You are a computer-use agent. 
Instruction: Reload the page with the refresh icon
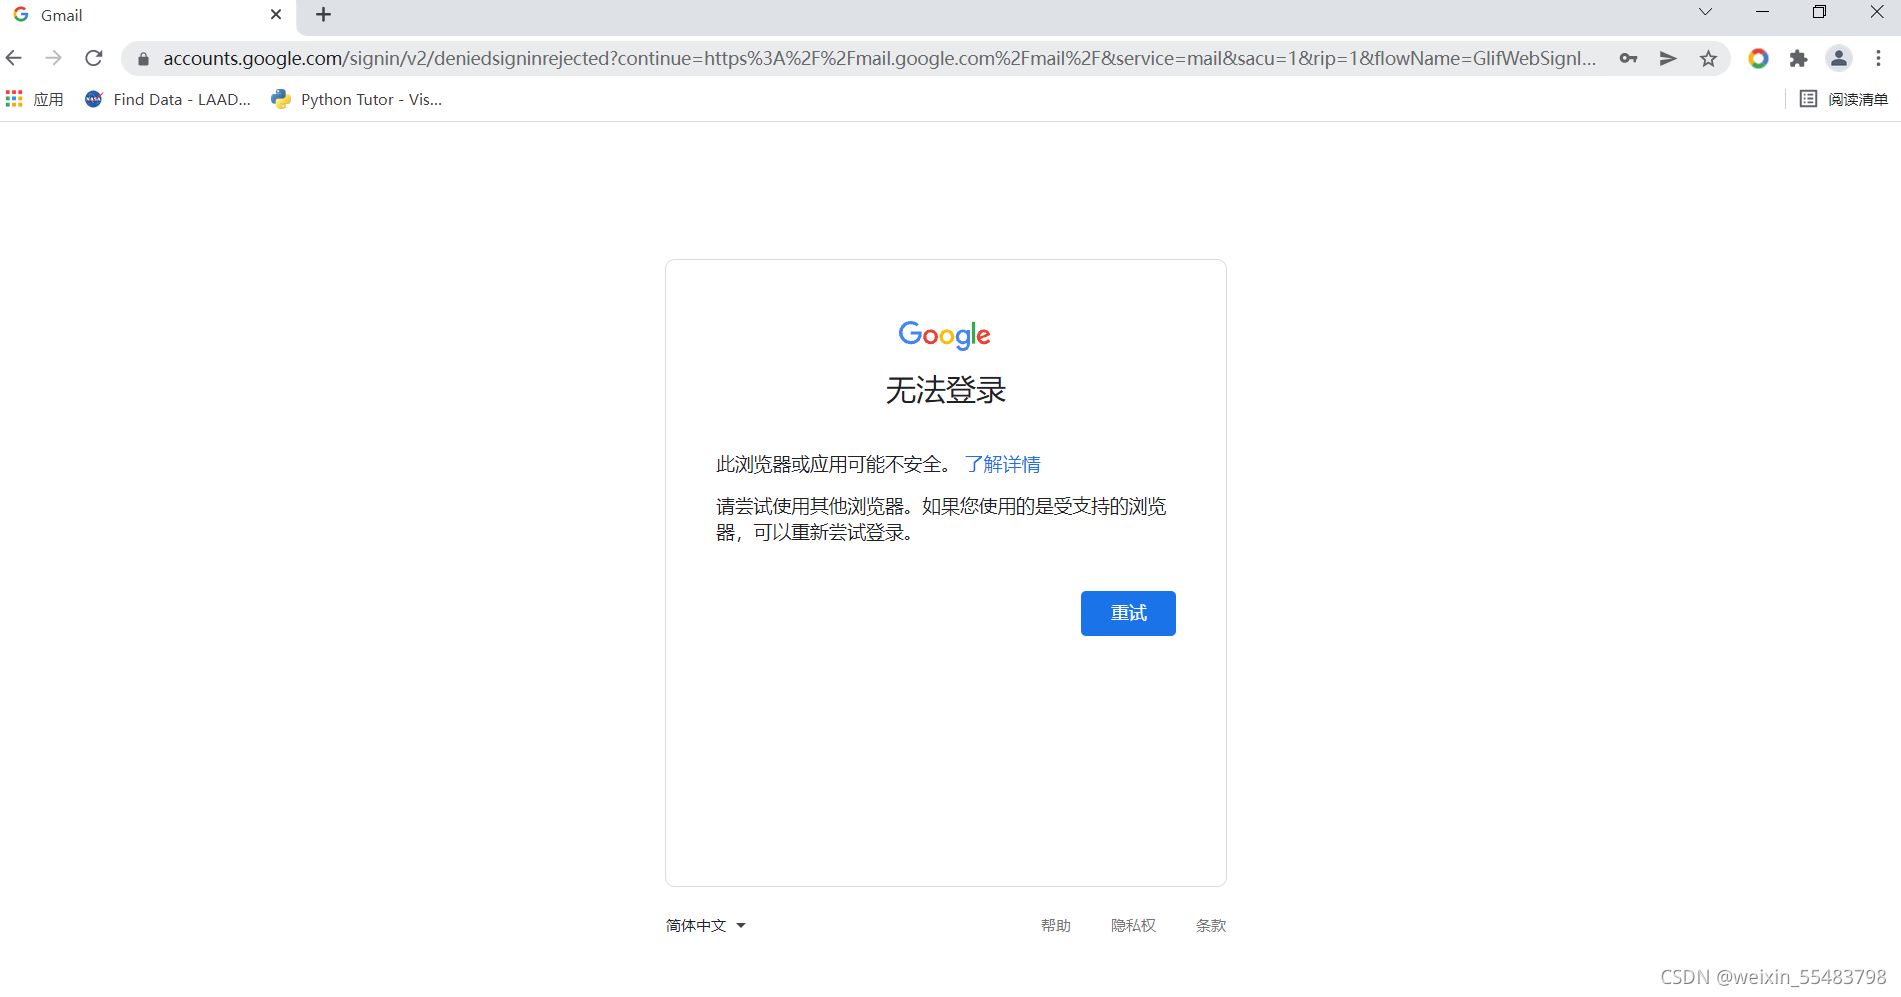pos(94,58)
